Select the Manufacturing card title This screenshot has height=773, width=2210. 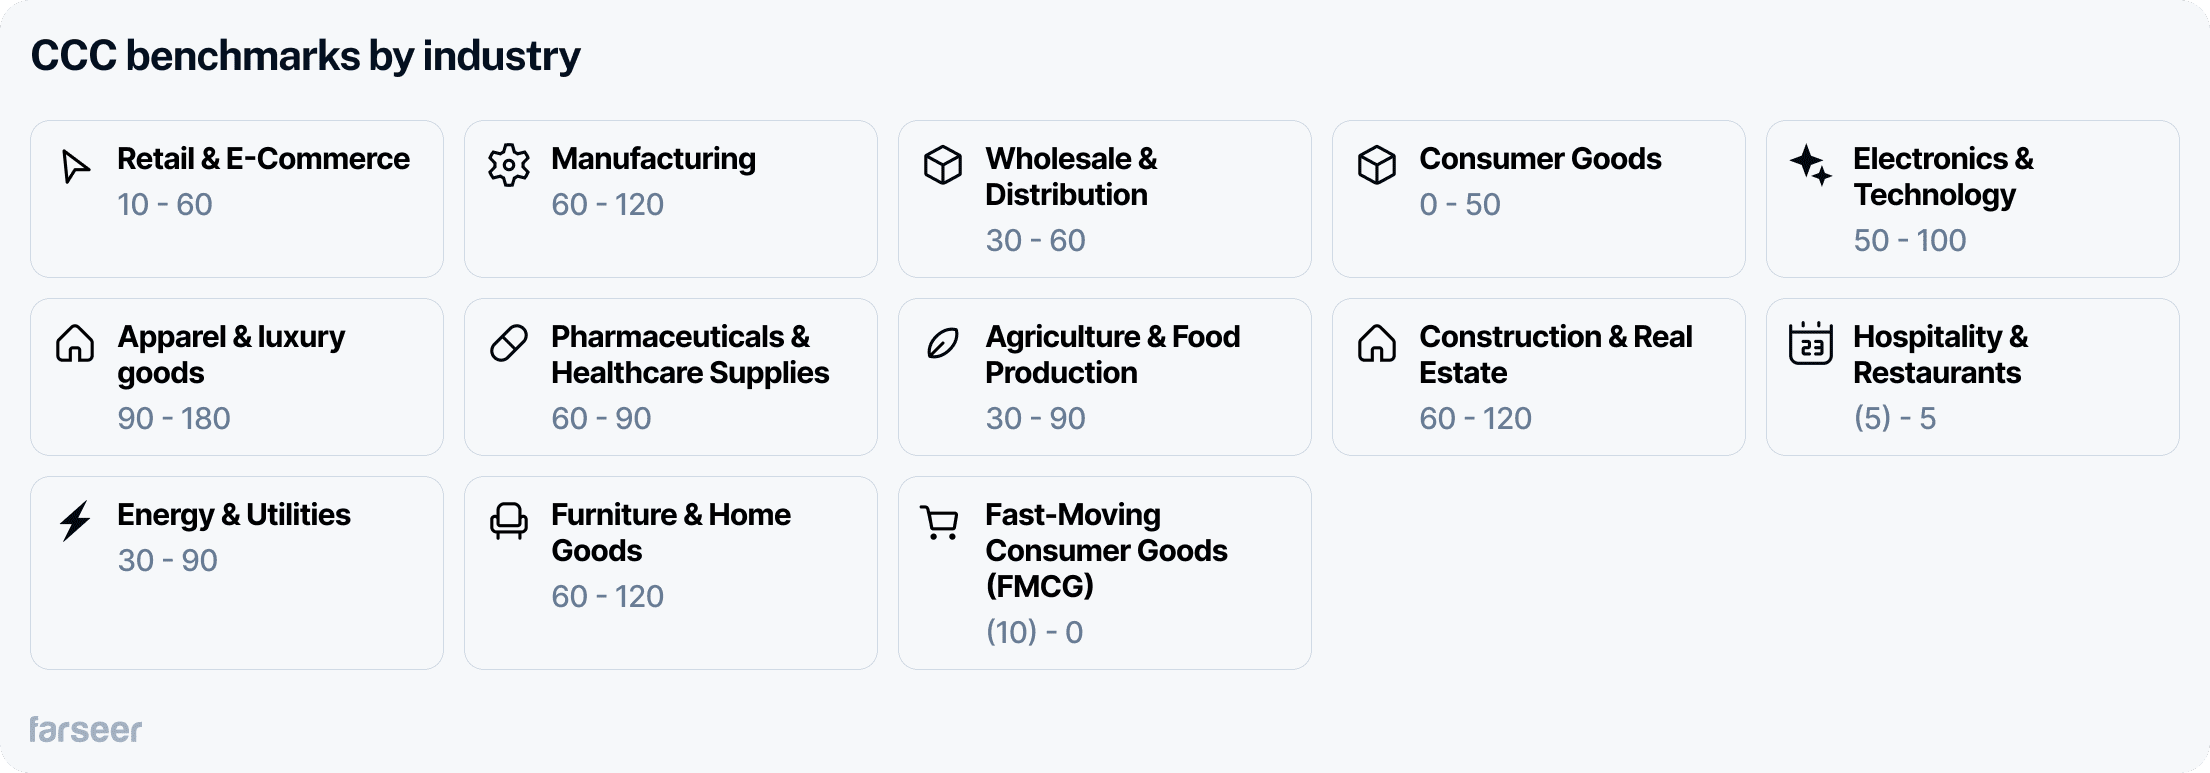coord(653,159)
